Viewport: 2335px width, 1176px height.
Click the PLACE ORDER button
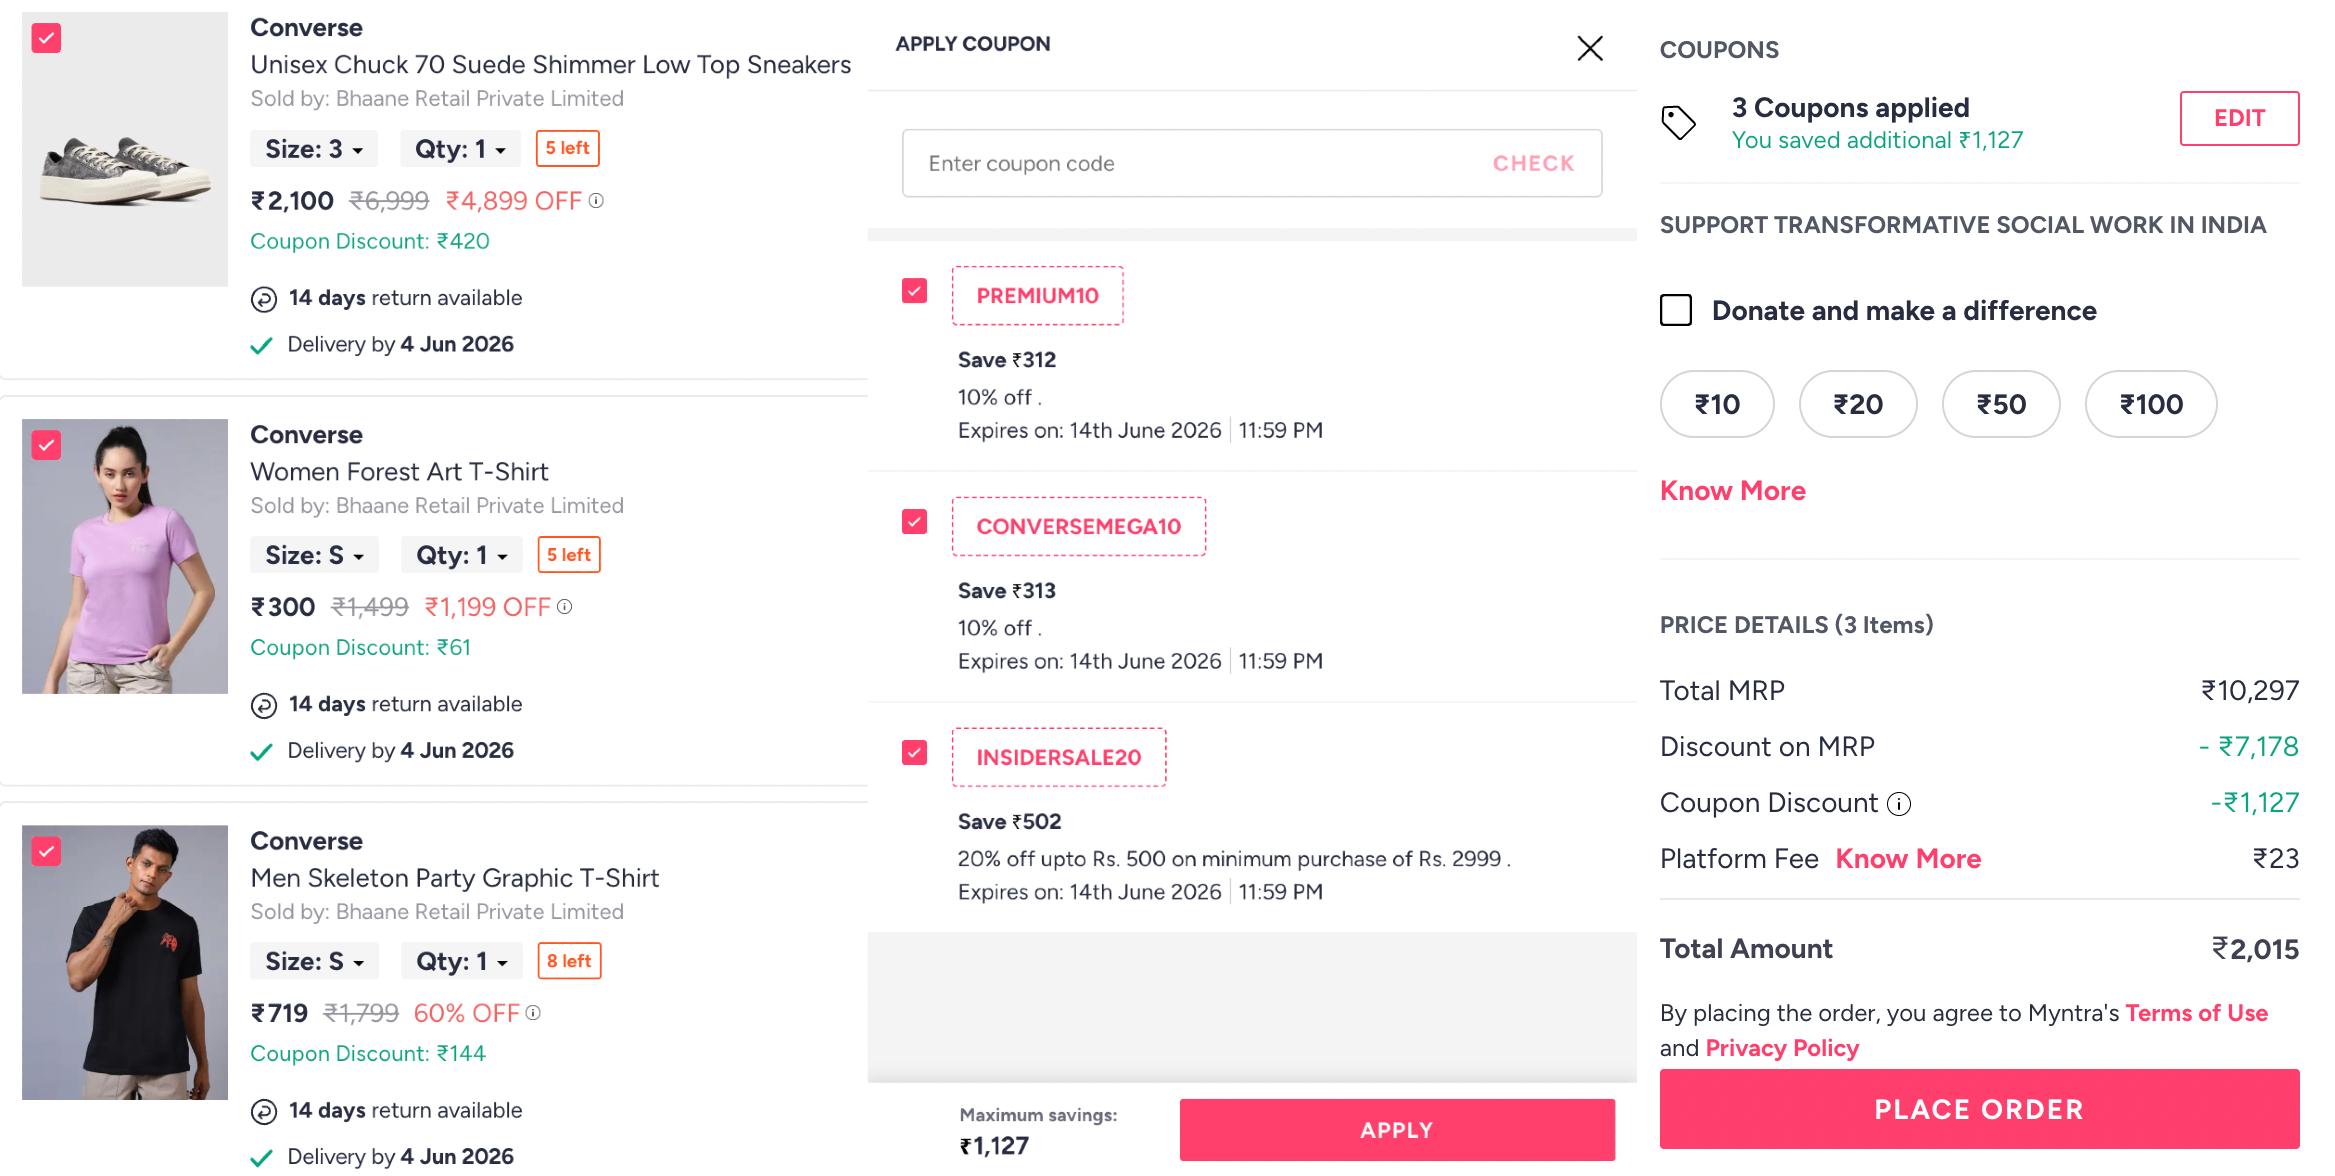tap(1979, 1109)
